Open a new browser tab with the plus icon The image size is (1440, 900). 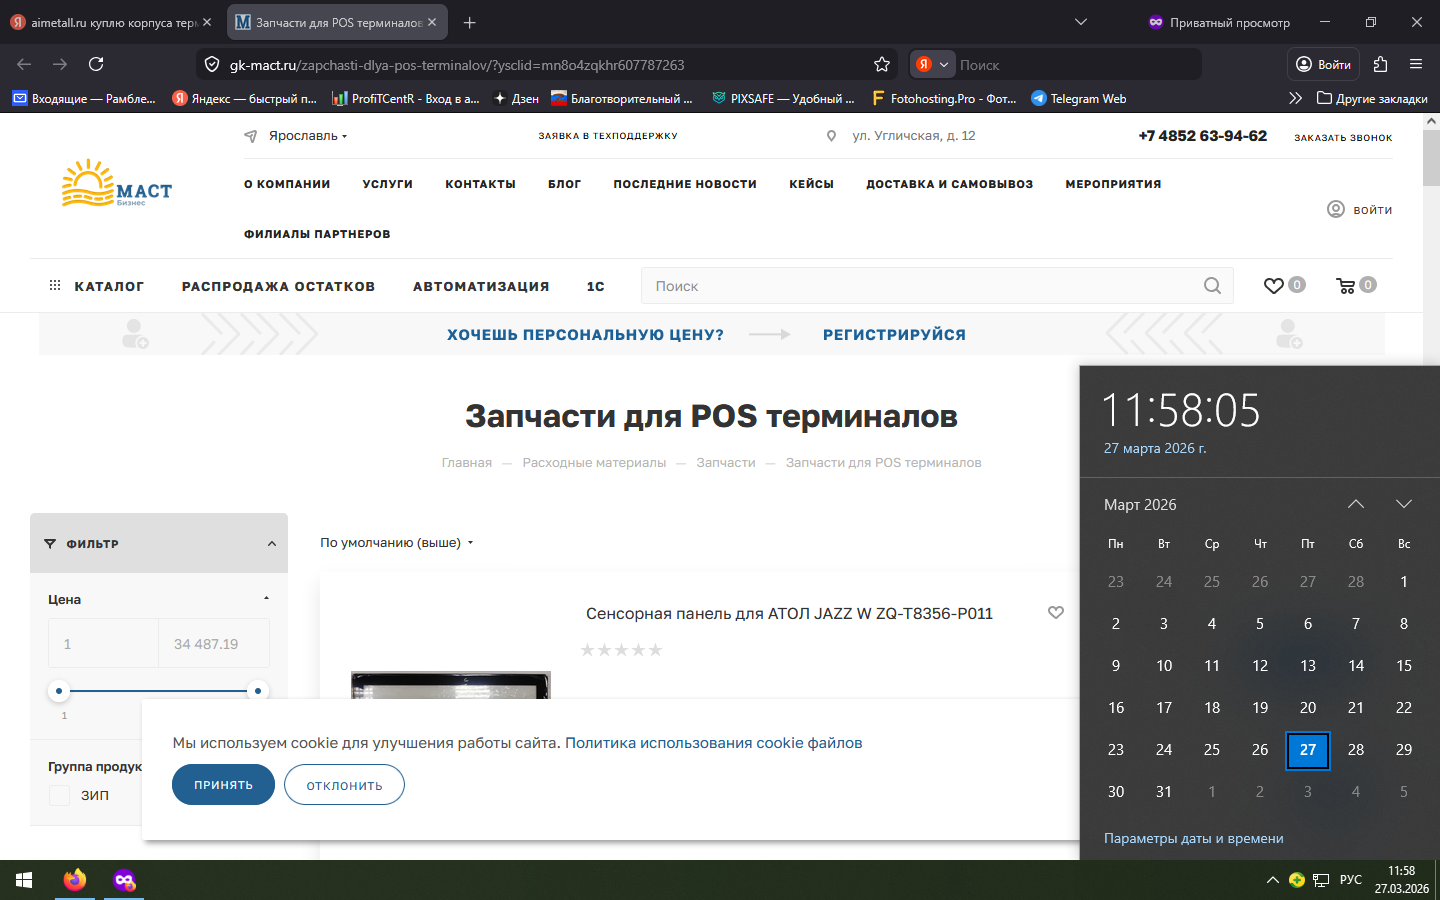[x=470, y=22]
